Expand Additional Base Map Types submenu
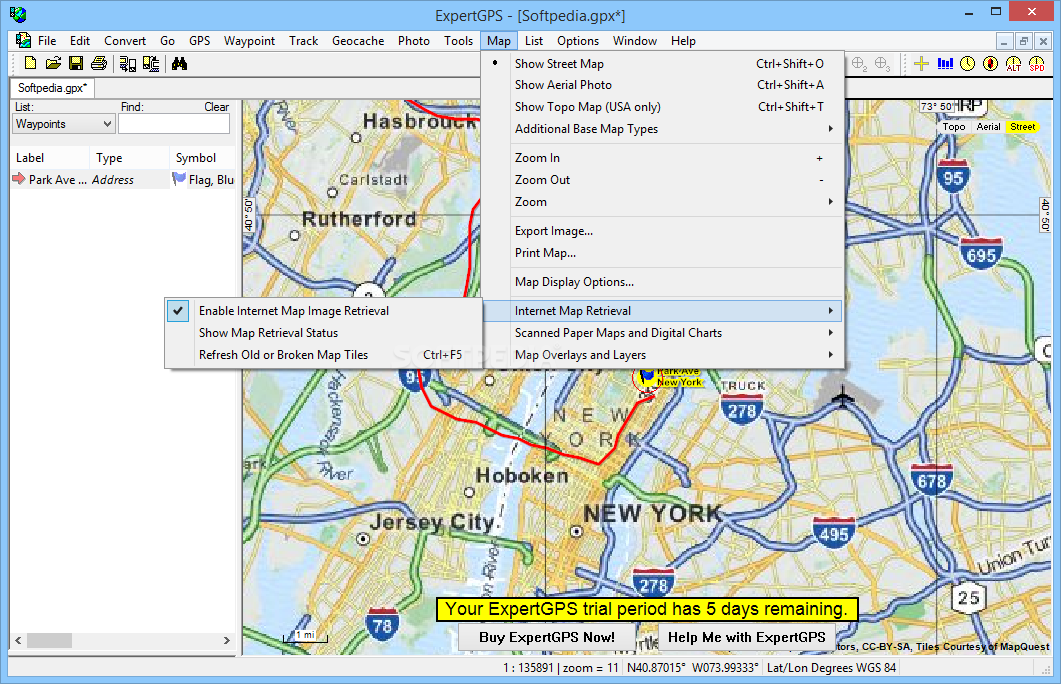 click(663, 129)
